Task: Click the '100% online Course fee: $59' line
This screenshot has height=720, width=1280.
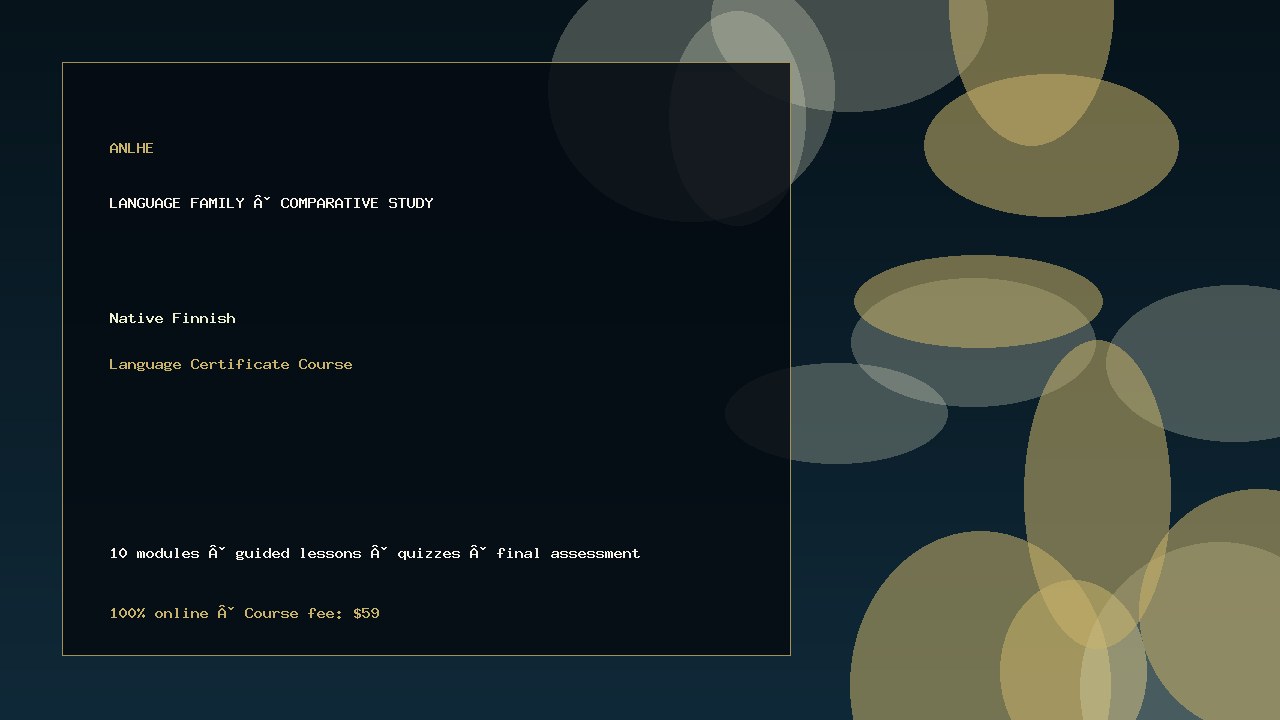Action: point(244,613)
